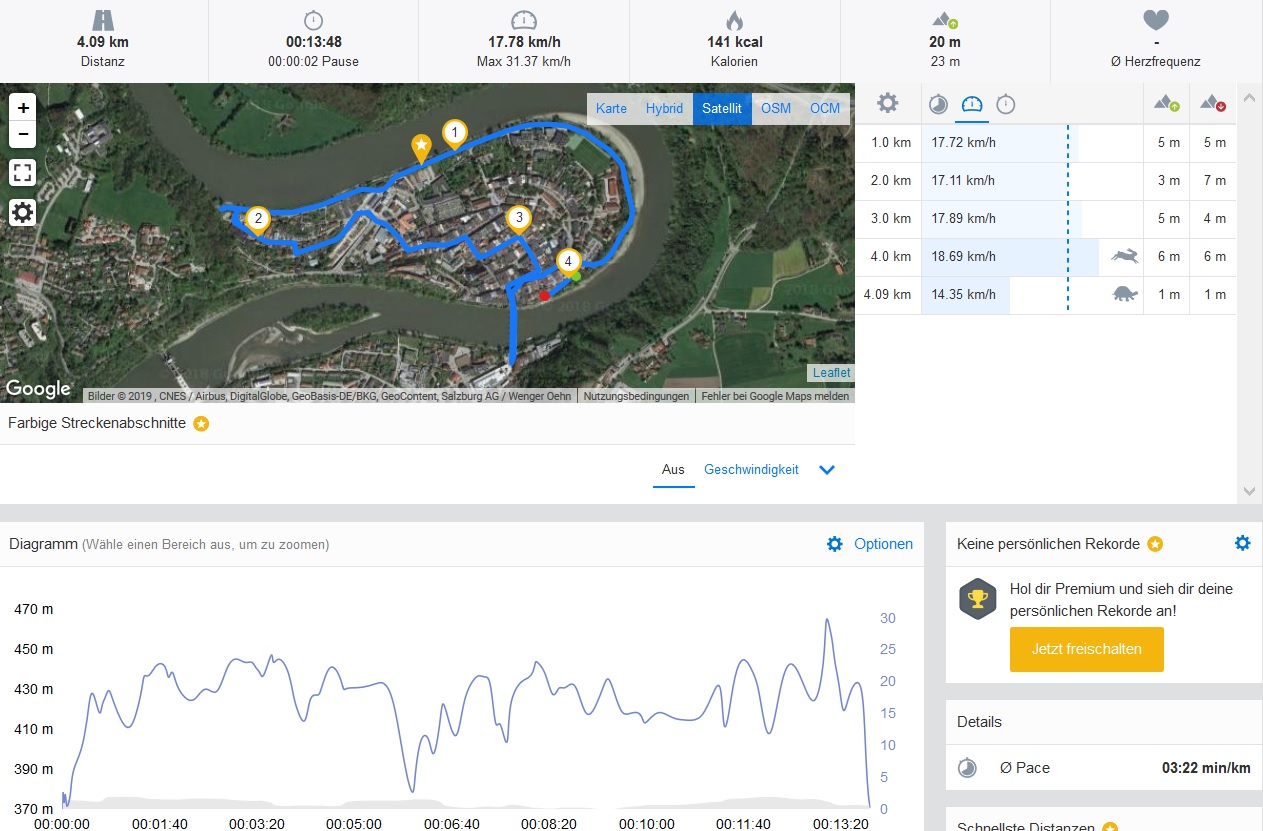Screen dimensions: 1263x831
Task: Click the Google logo on the map
Action: pyautogui.click(x=38, y=389)
